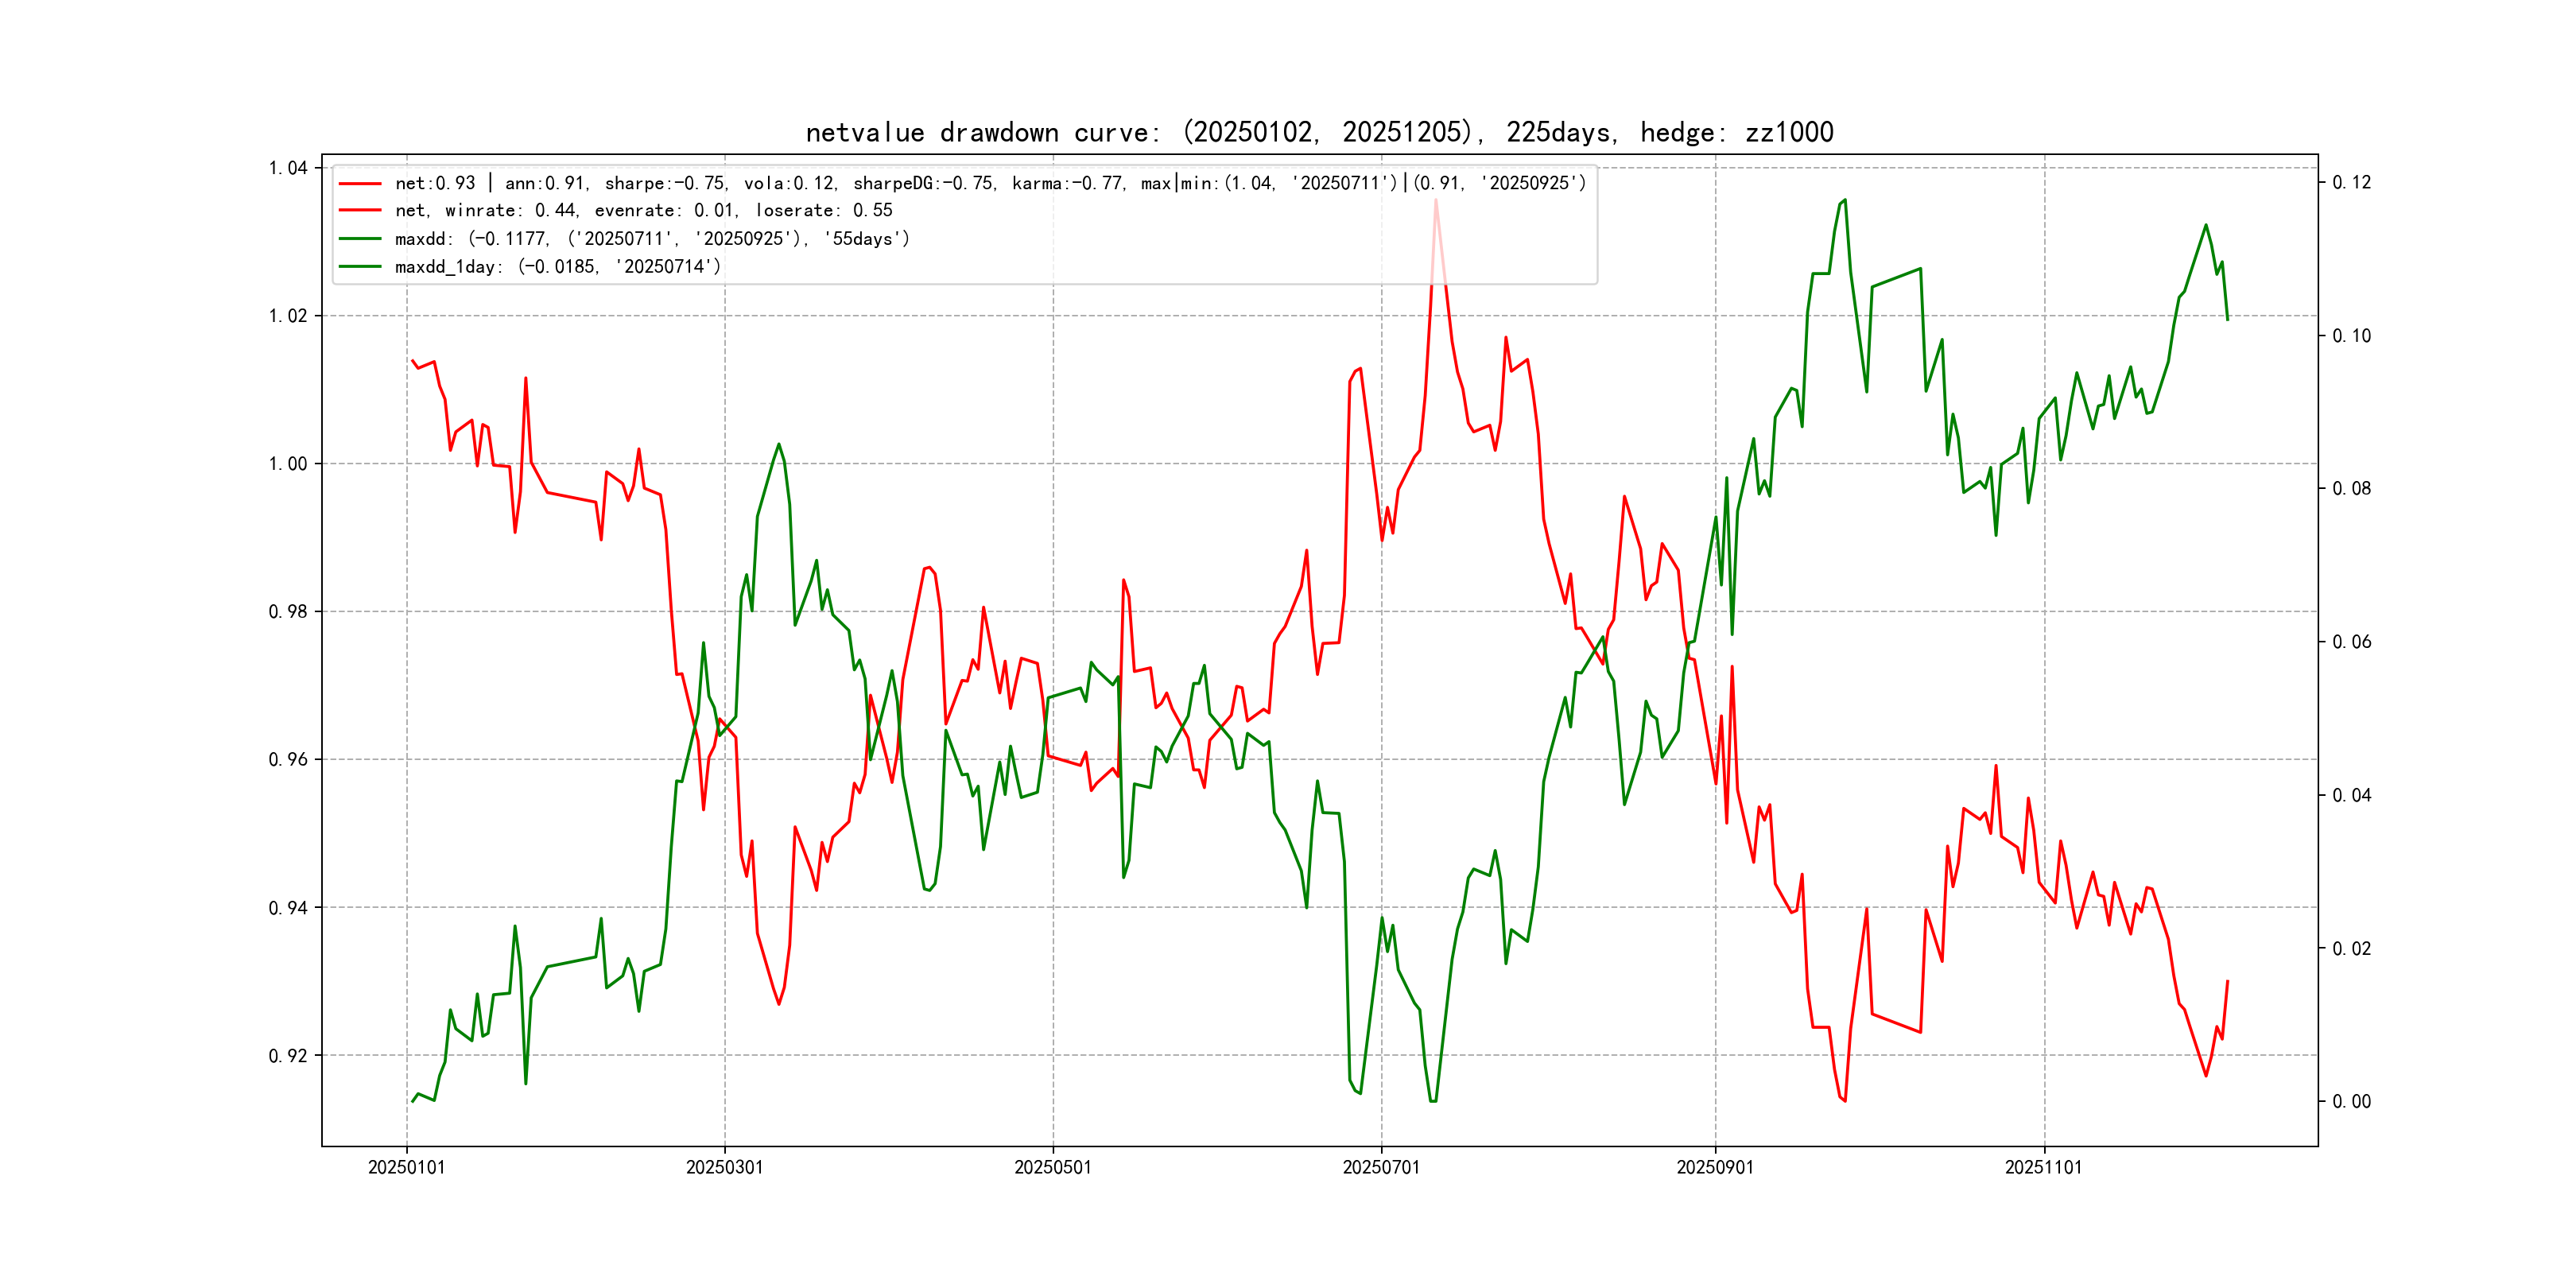Click the left axis tick label 0.96
This screenshot has height=1288, width=2576.
click(288, 759)
